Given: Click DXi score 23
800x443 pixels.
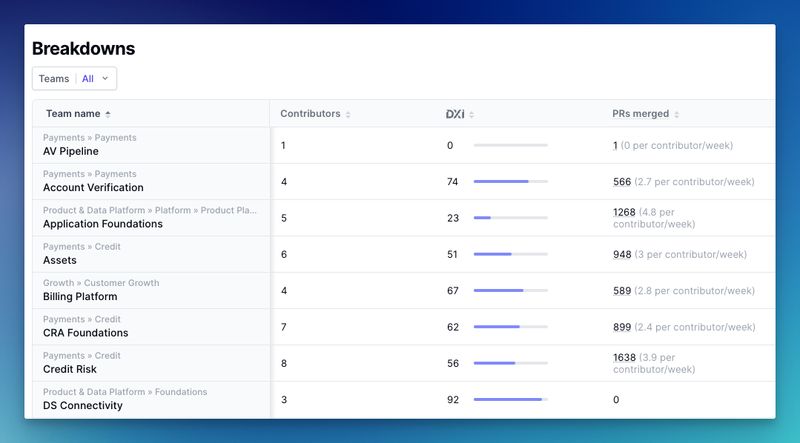Looking at the screenshot, I should [x=453, y=218].
